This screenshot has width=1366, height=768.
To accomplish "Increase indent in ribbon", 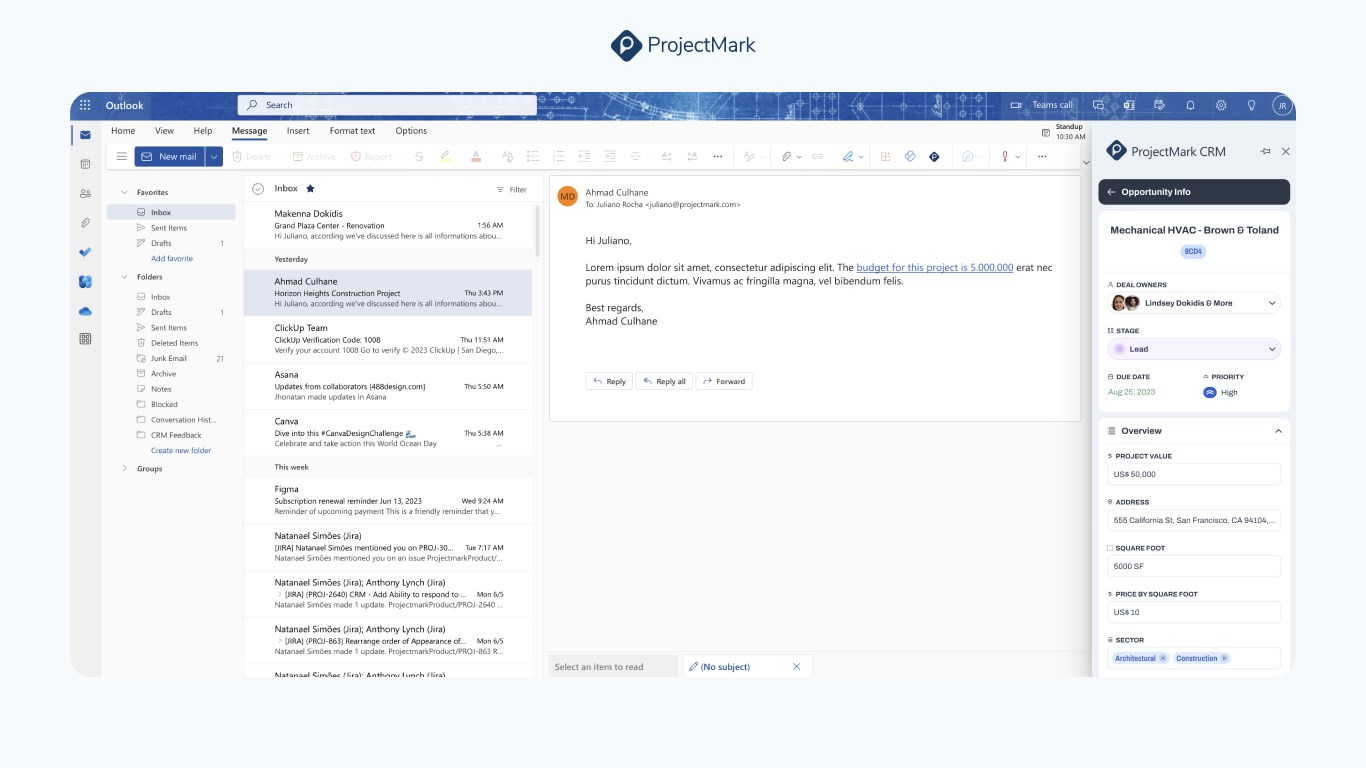I will 609,156.
